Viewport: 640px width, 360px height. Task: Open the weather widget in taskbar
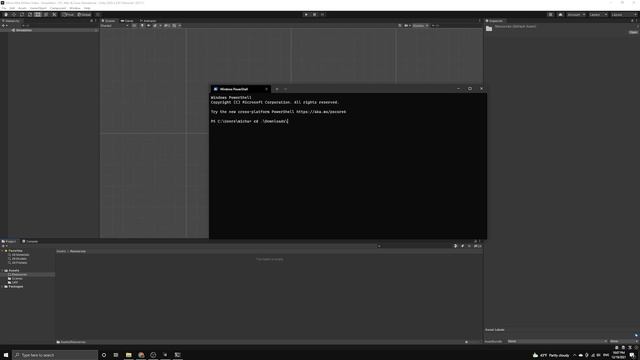pyautogui.click(x=551, y=355)
